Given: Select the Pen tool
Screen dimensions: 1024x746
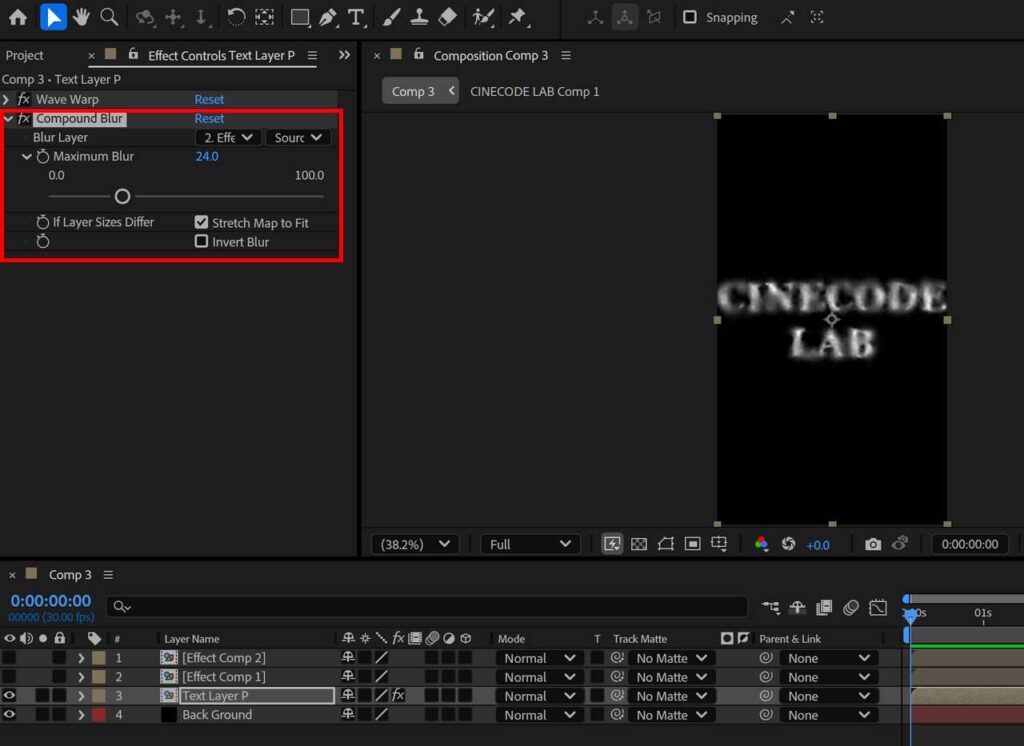Looking at the screenshot, I should [x=328, y=17].
